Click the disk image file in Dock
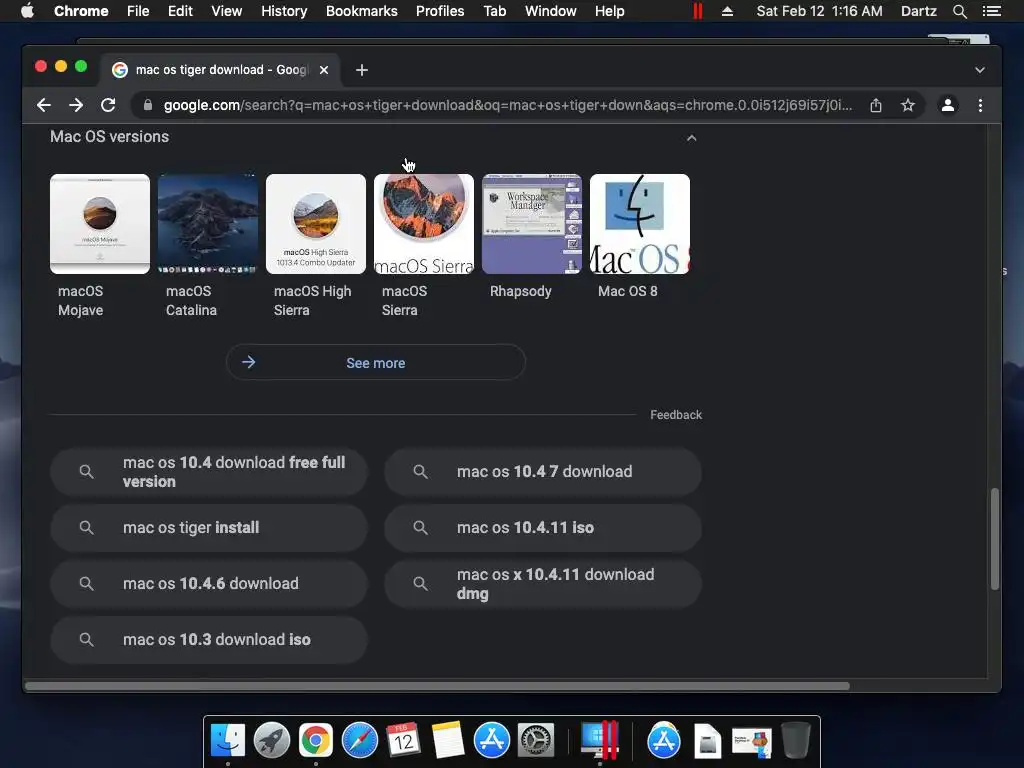The width and height of the screenshot is (1024, 768). (x=707, y=740)
